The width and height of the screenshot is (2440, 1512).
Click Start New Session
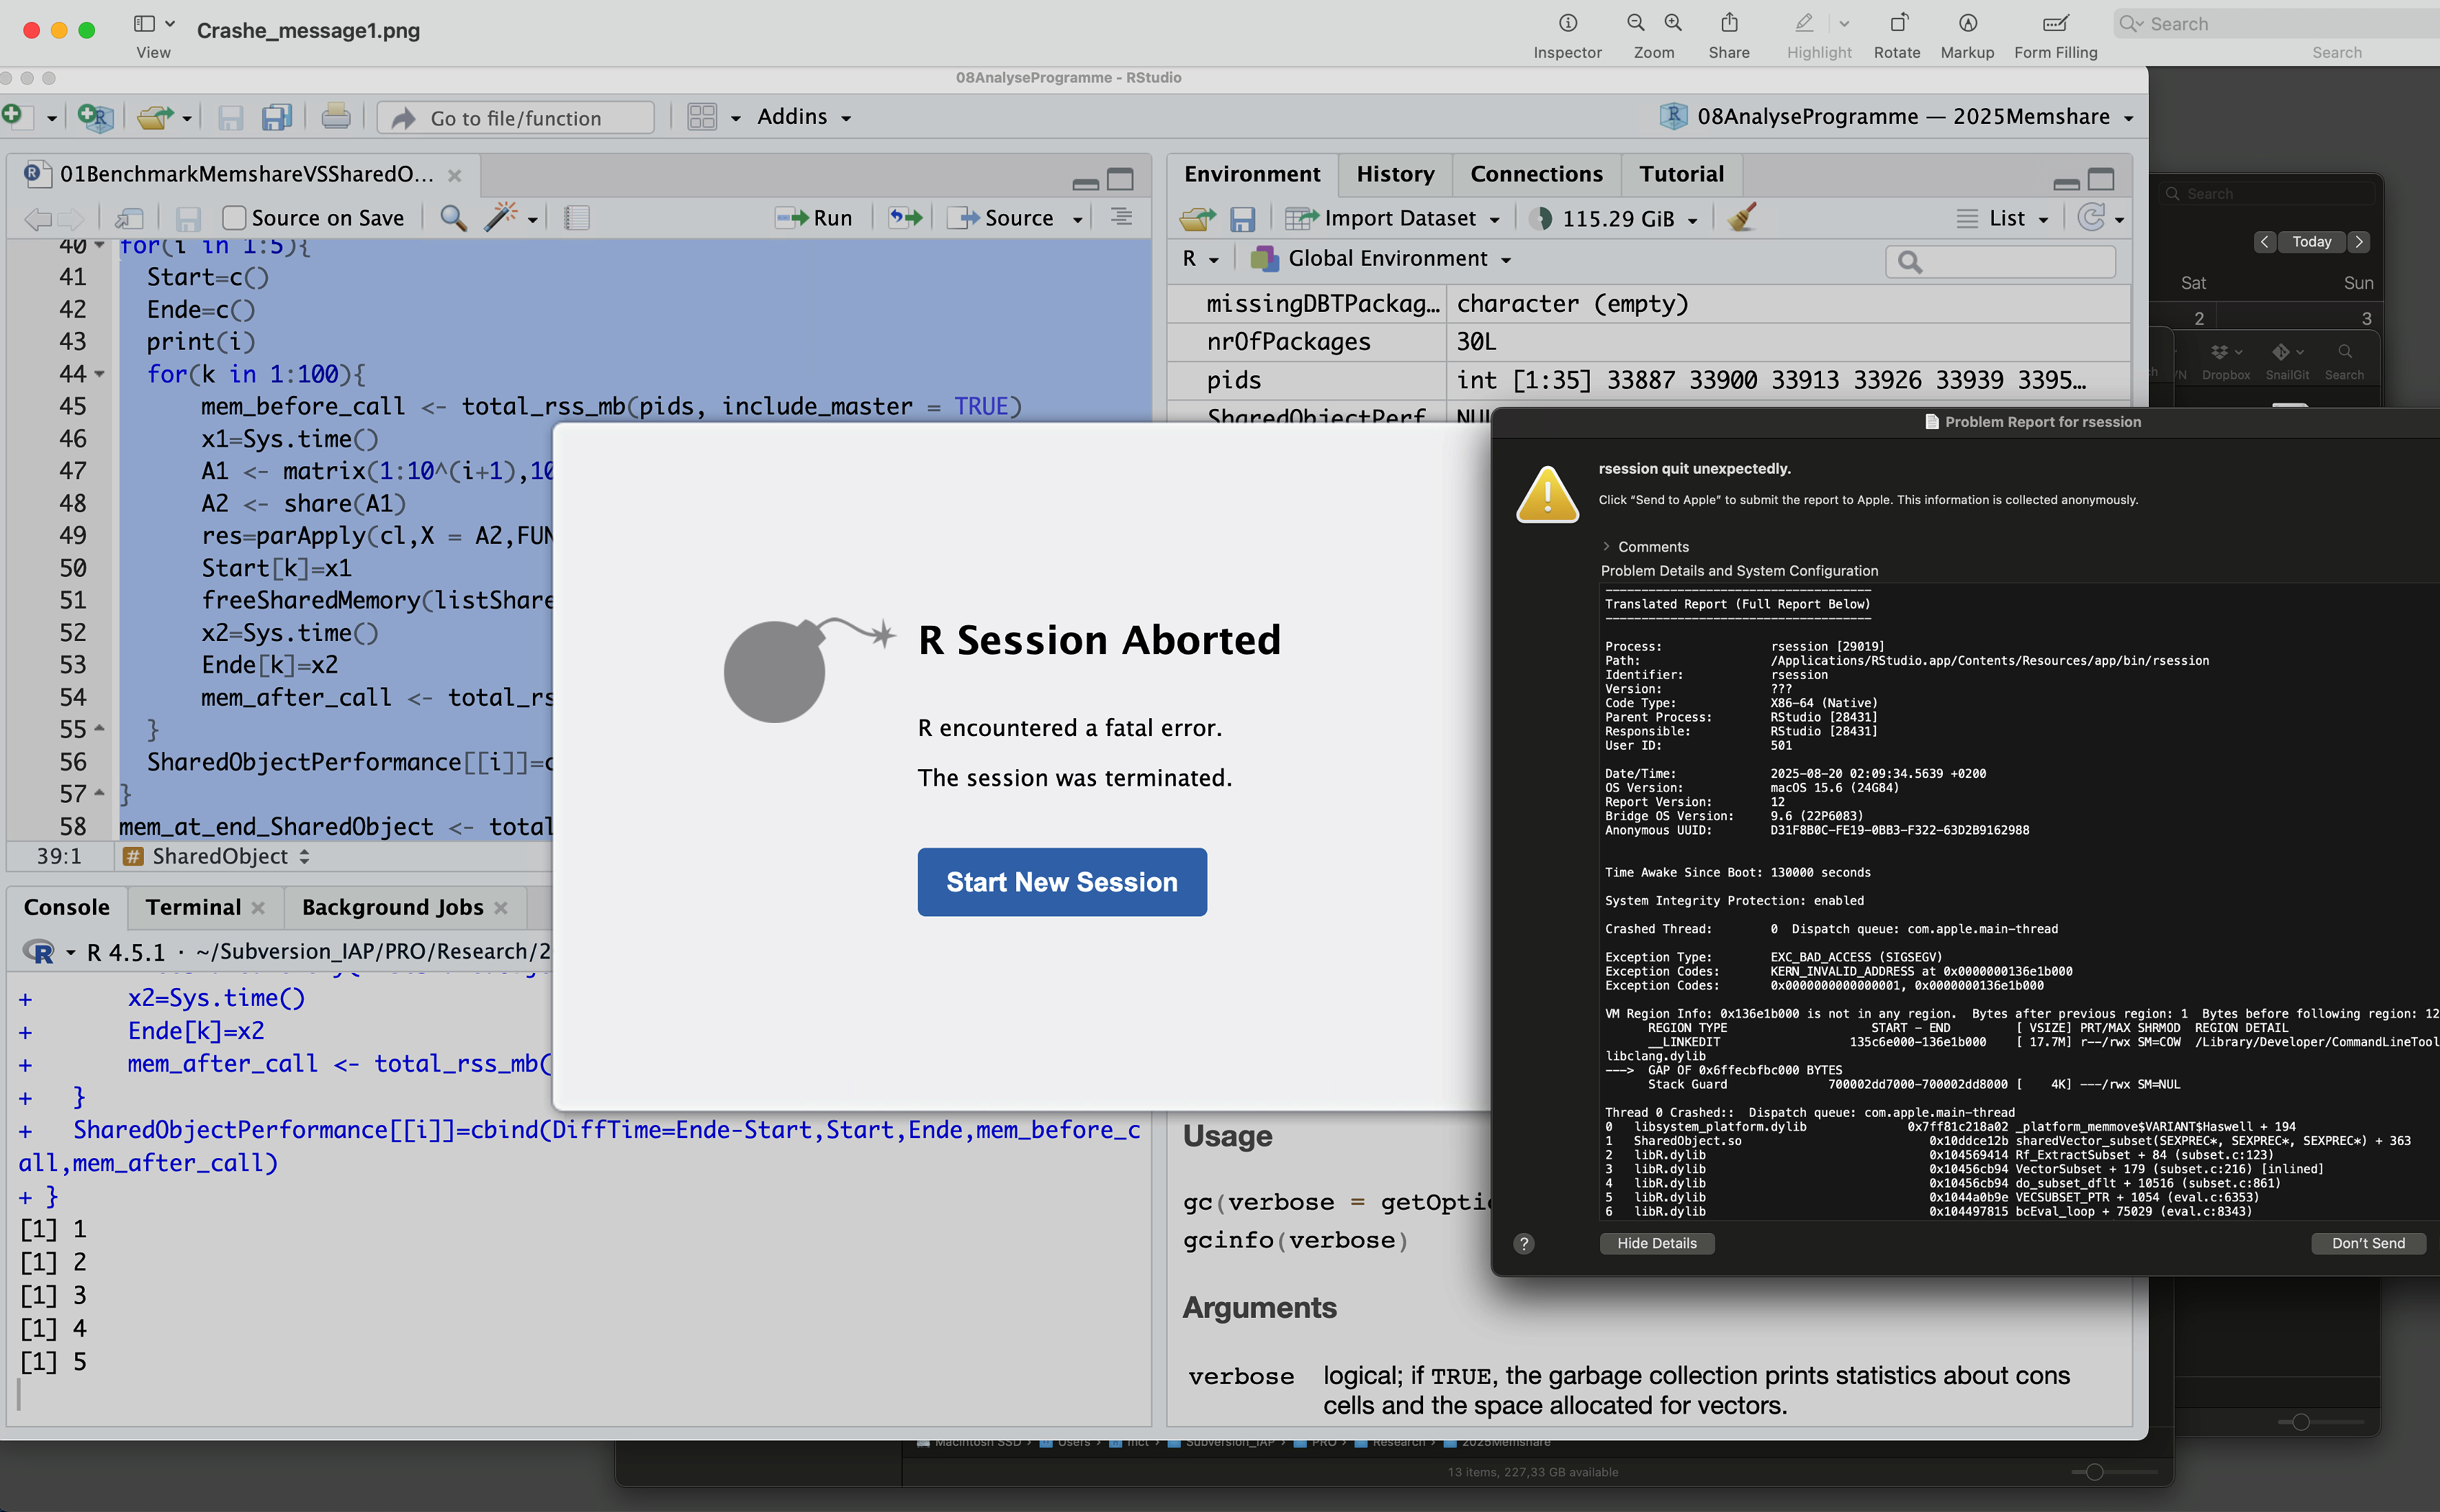tap(1061, 881)
